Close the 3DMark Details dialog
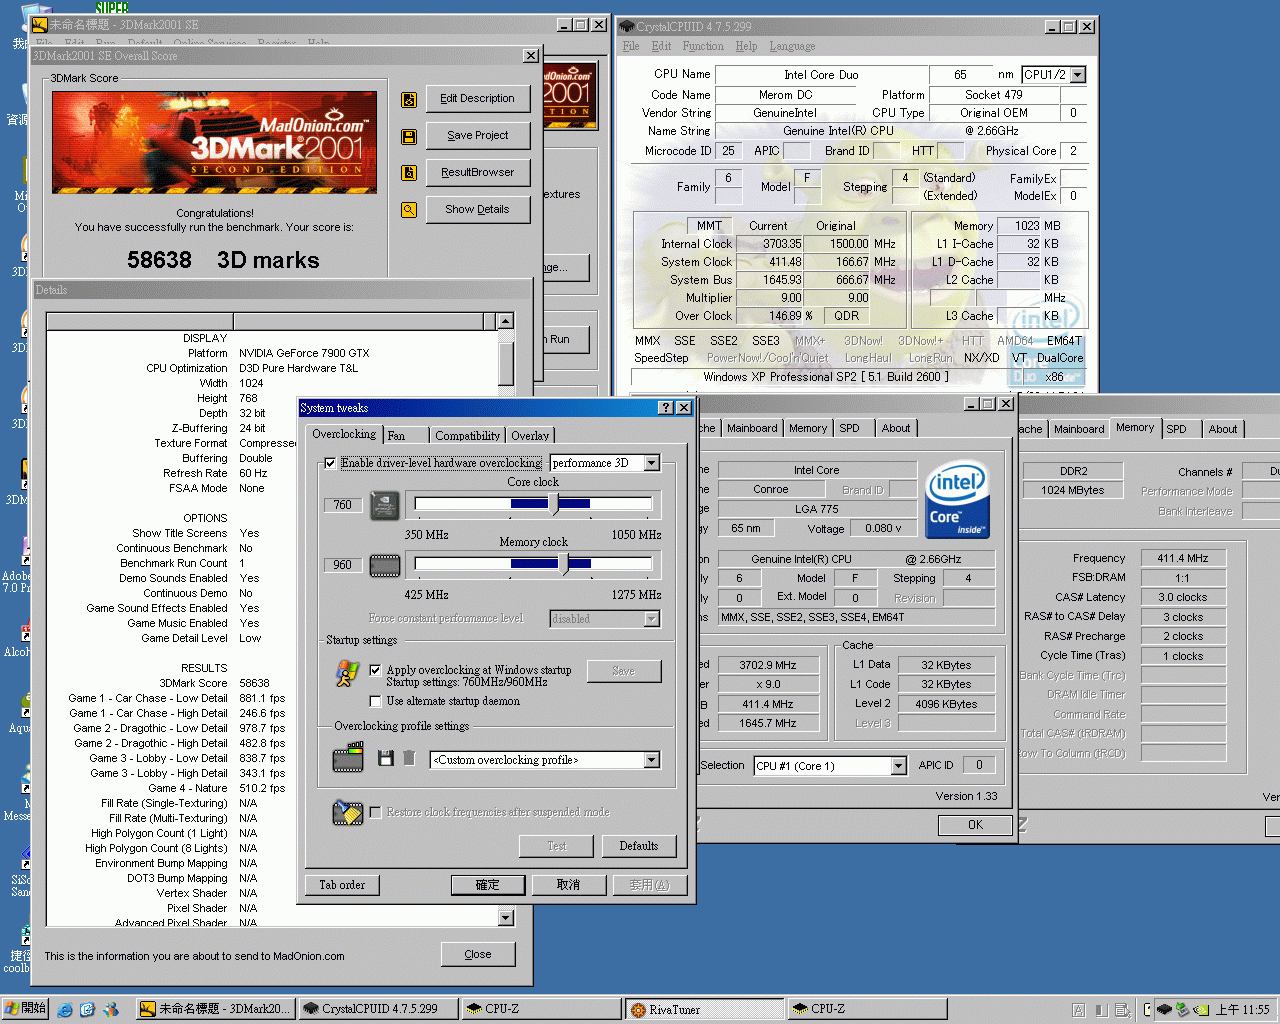 pos(478,954)
